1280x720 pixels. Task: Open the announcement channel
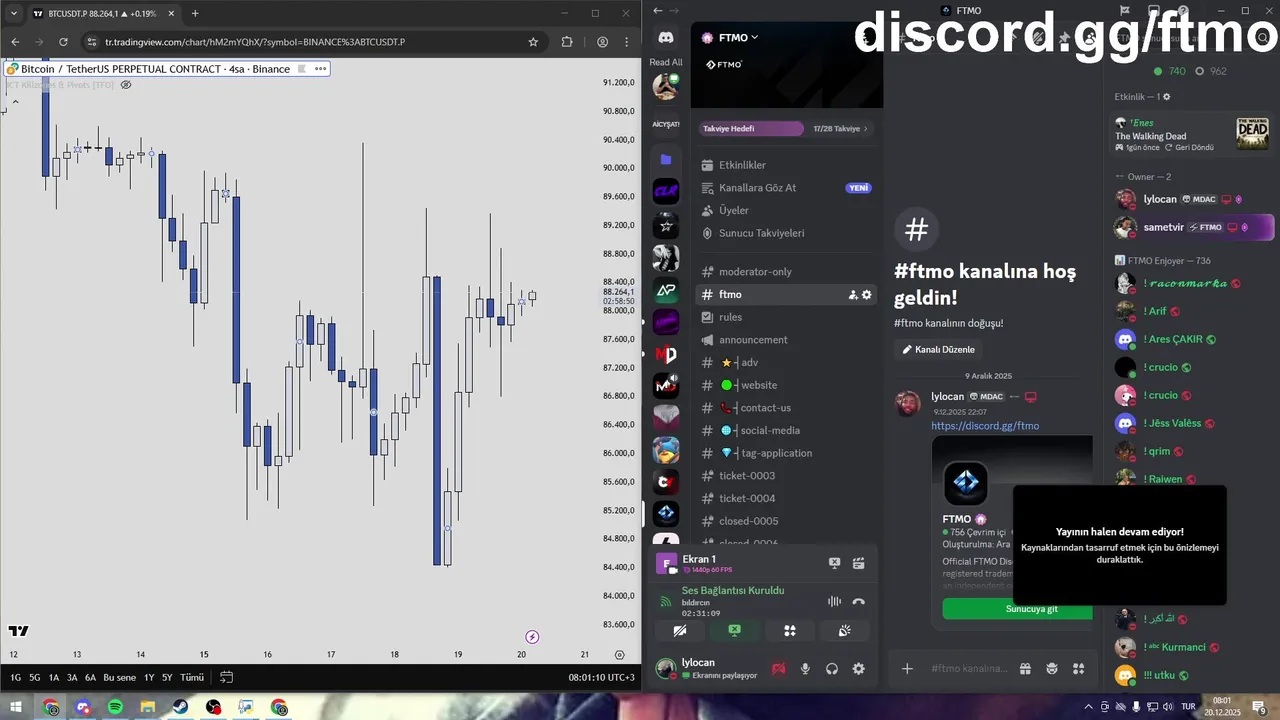pos(787,340)
